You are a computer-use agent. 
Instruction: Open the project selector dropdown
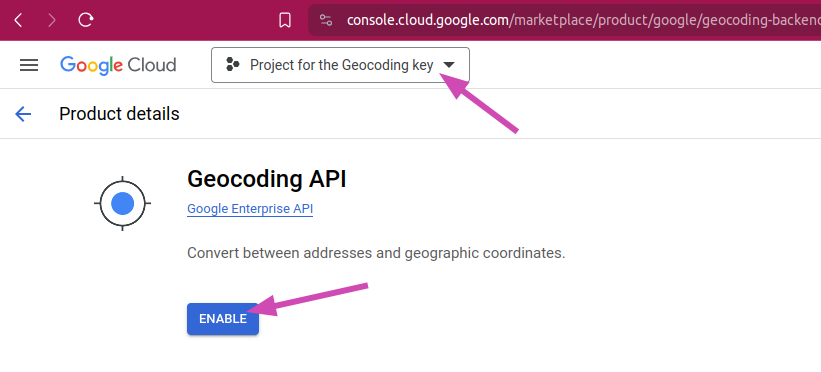point(340,65)
